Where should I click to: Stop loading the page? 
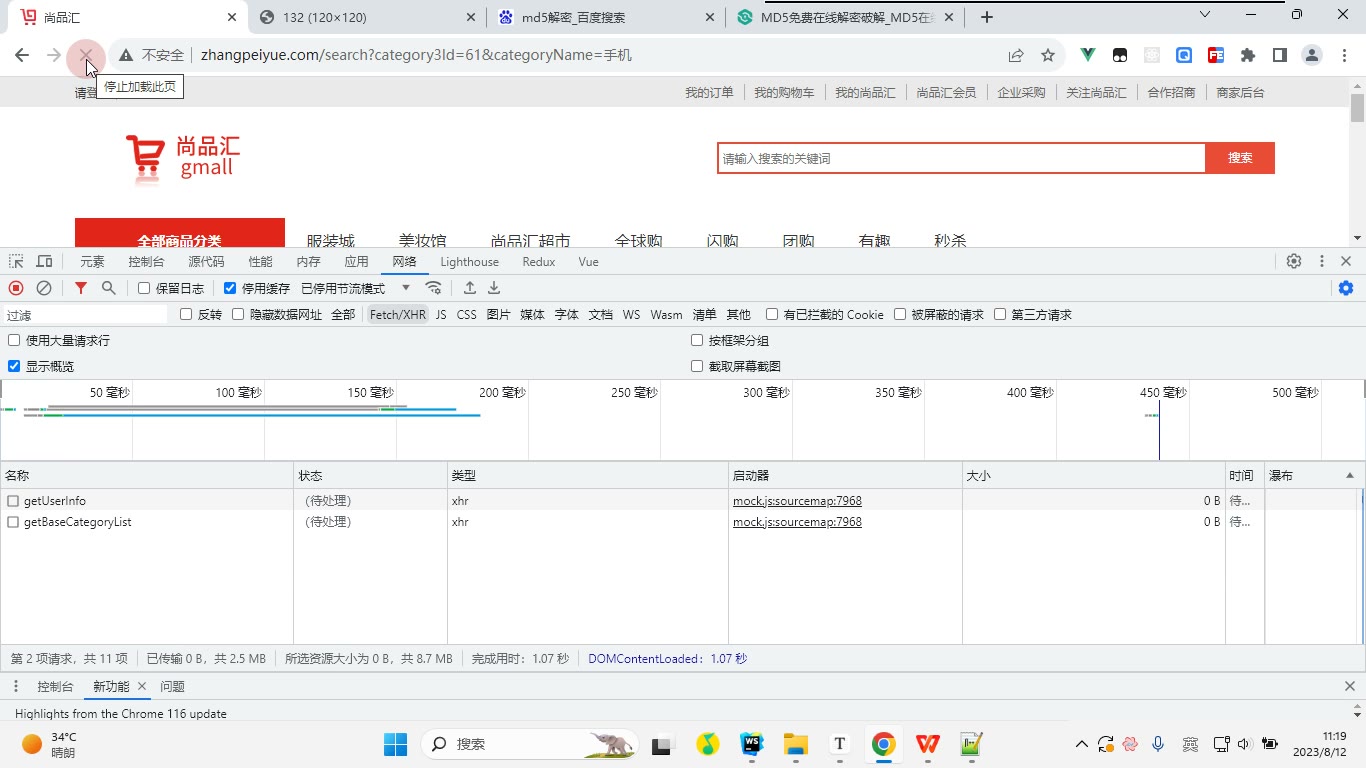[x=86, y=56]
